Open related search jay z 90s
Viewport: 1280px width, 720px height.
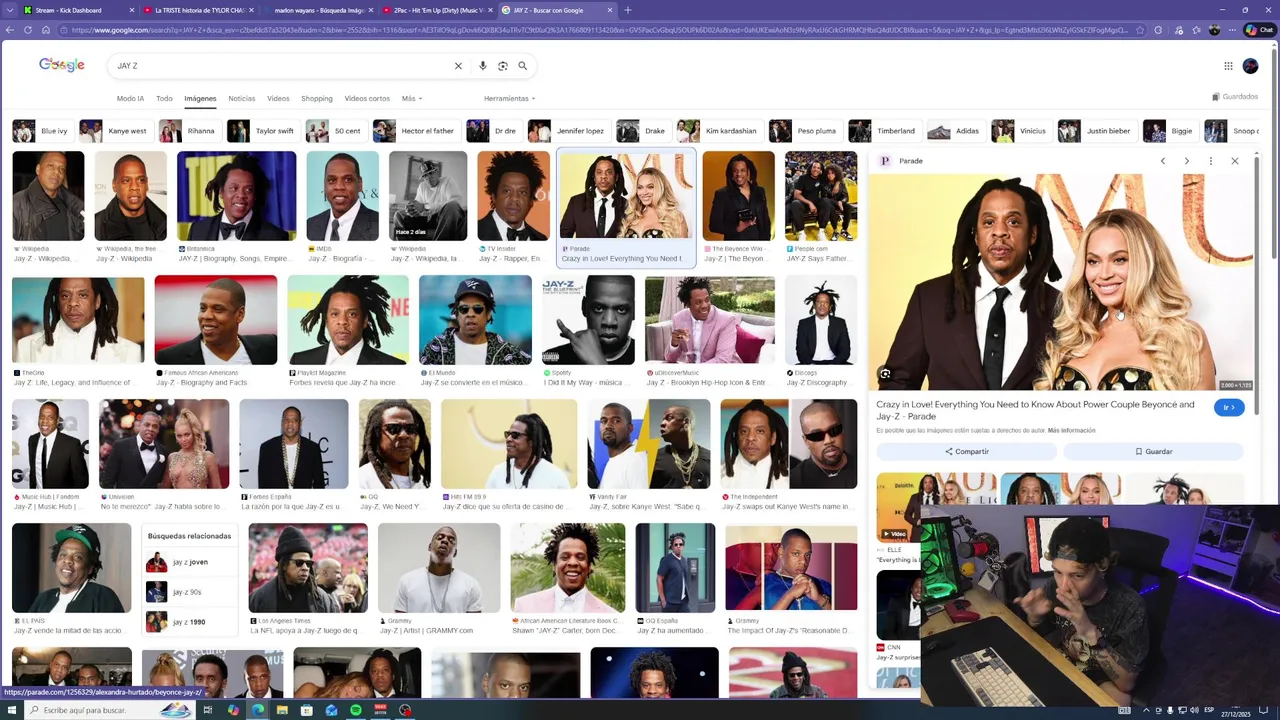click(190, 592)
